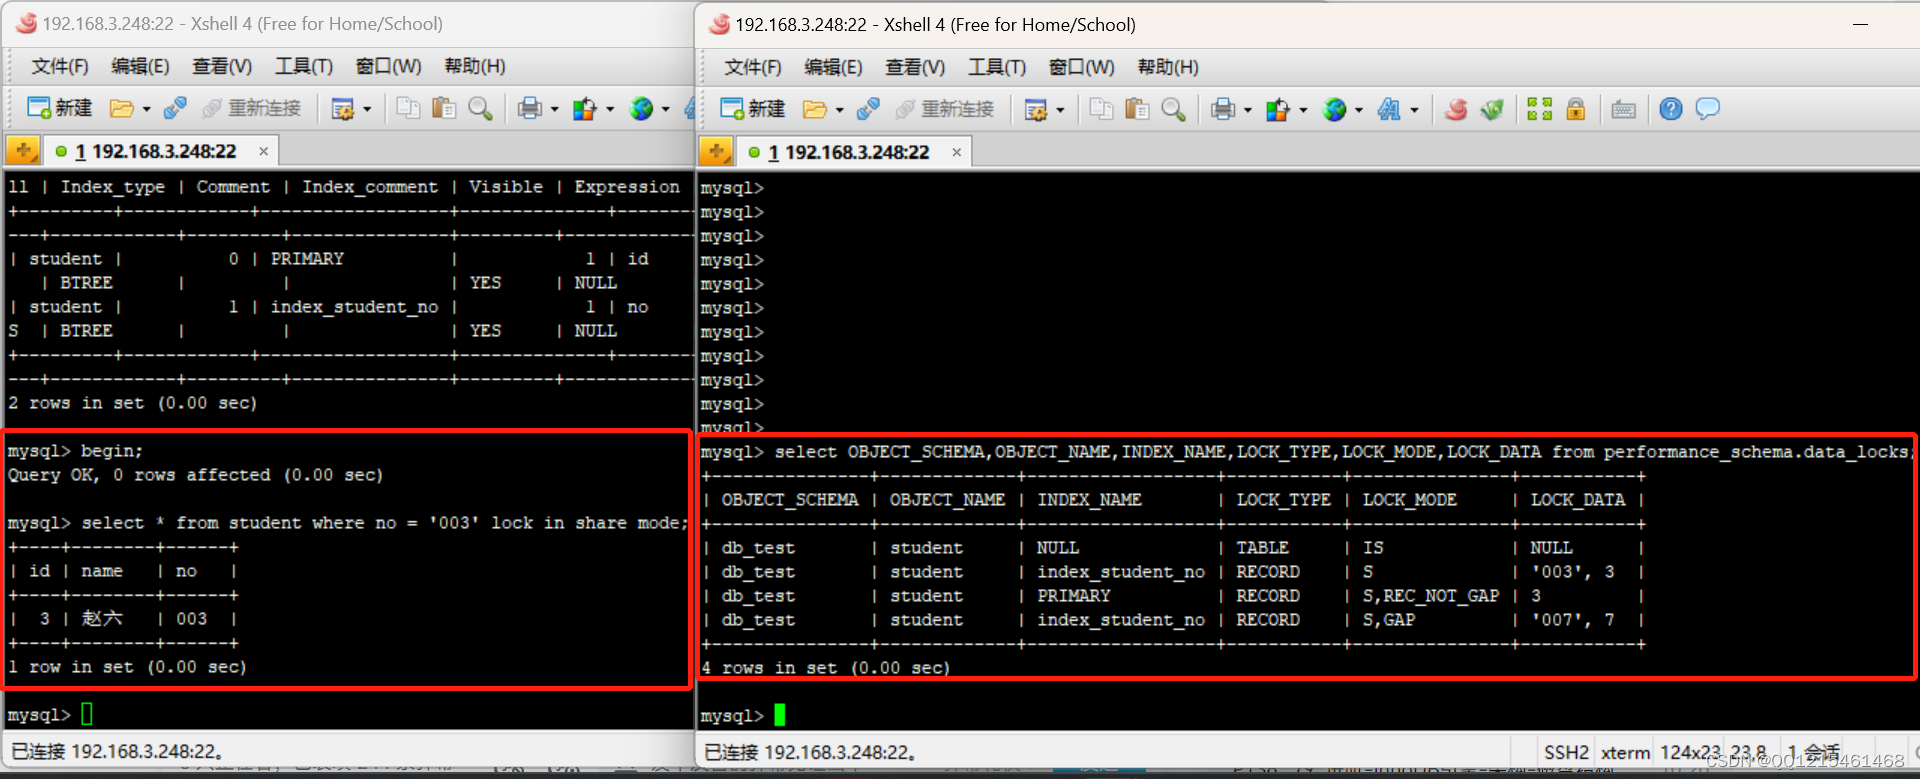Click Font icon in right window toolbar

pyautogui.click(x=1389, y=109)
